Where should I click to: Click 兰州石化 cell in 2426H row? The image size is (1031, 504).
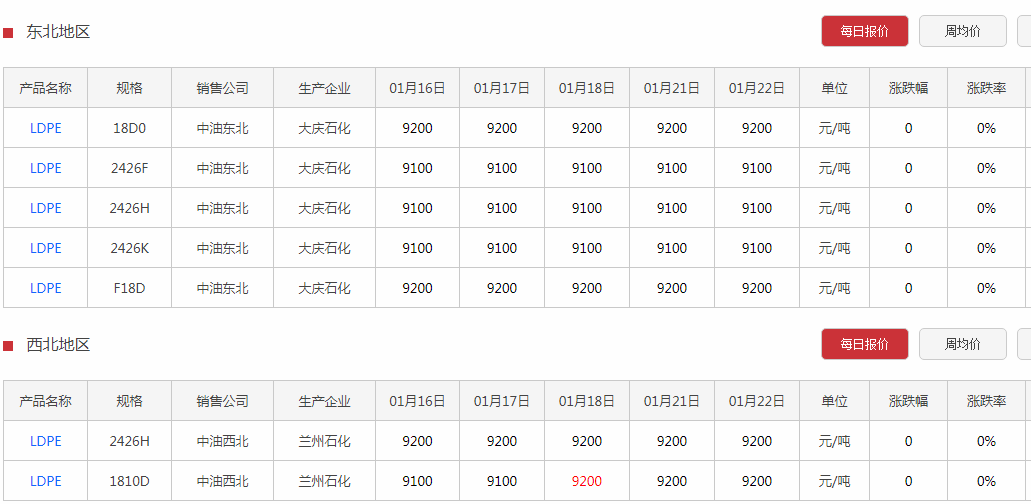[x=324, y=441]
